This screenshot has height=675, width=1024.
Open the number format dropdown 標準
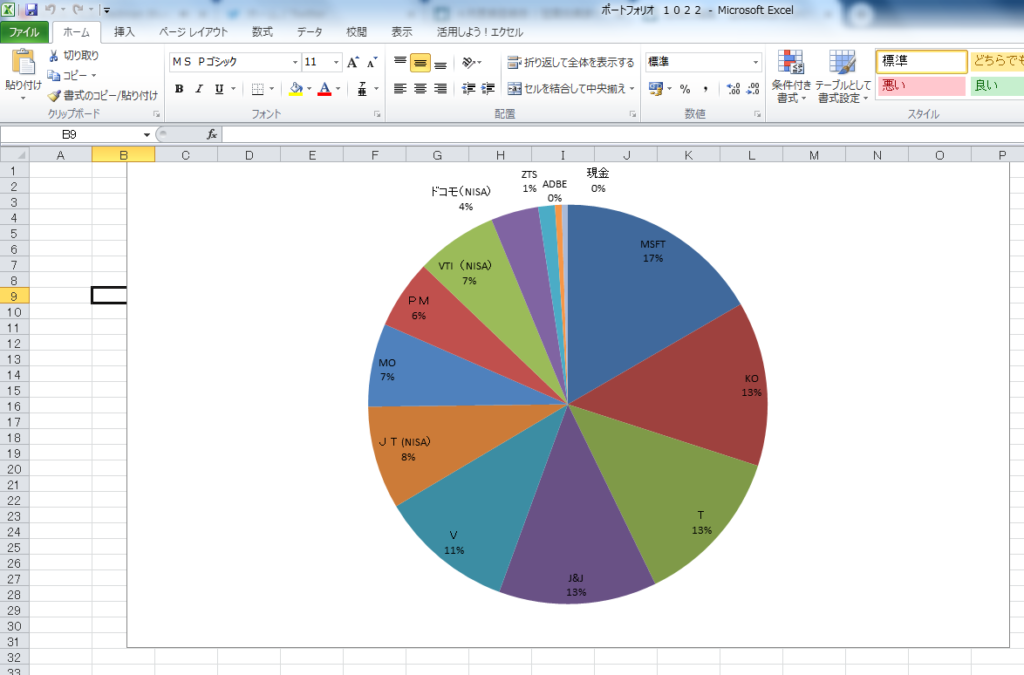click(756, 62)
